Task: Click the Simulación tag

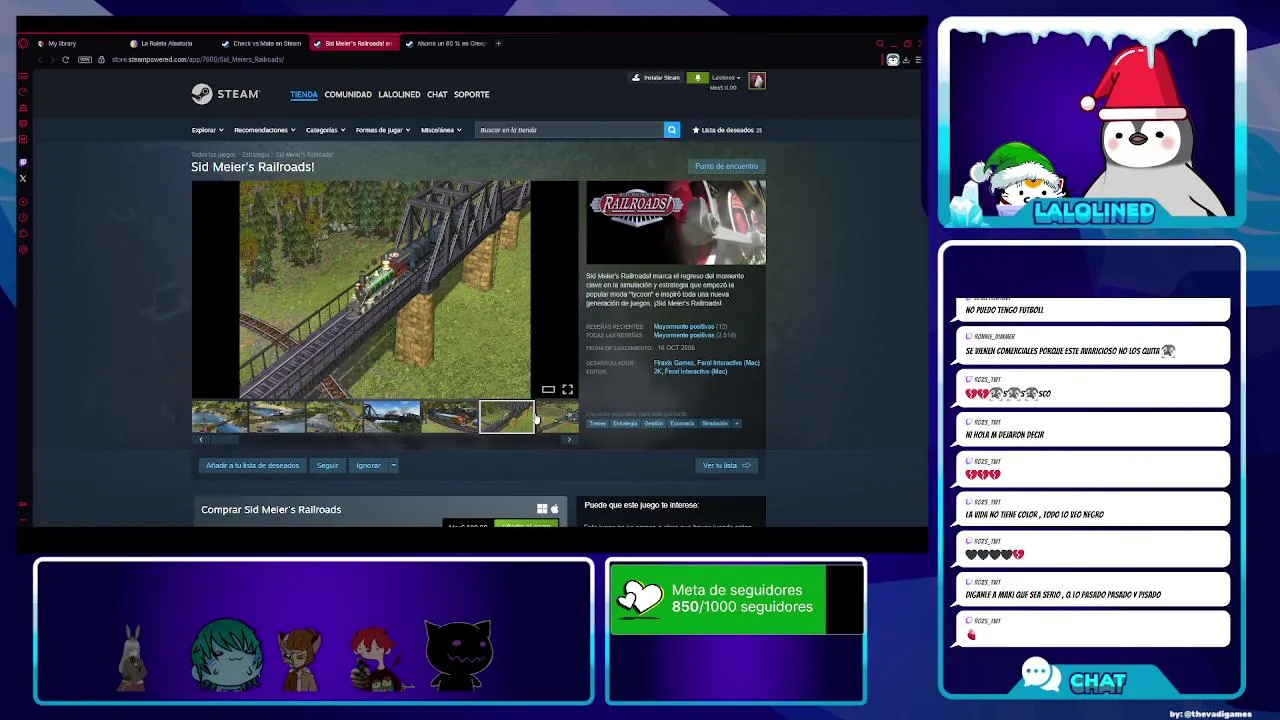Action: 715,423
